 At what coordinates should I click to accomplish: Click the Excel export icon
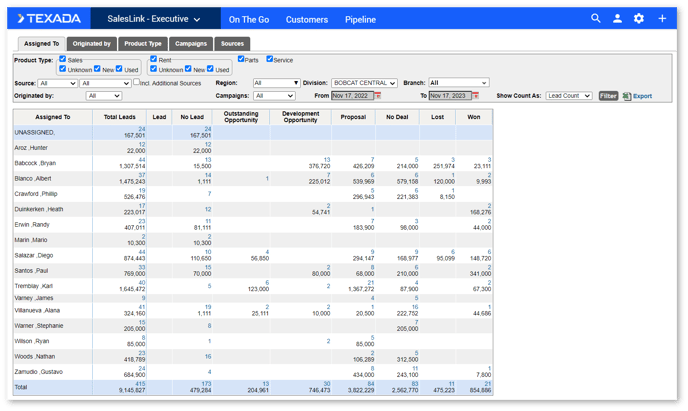(x=626, y=96)
